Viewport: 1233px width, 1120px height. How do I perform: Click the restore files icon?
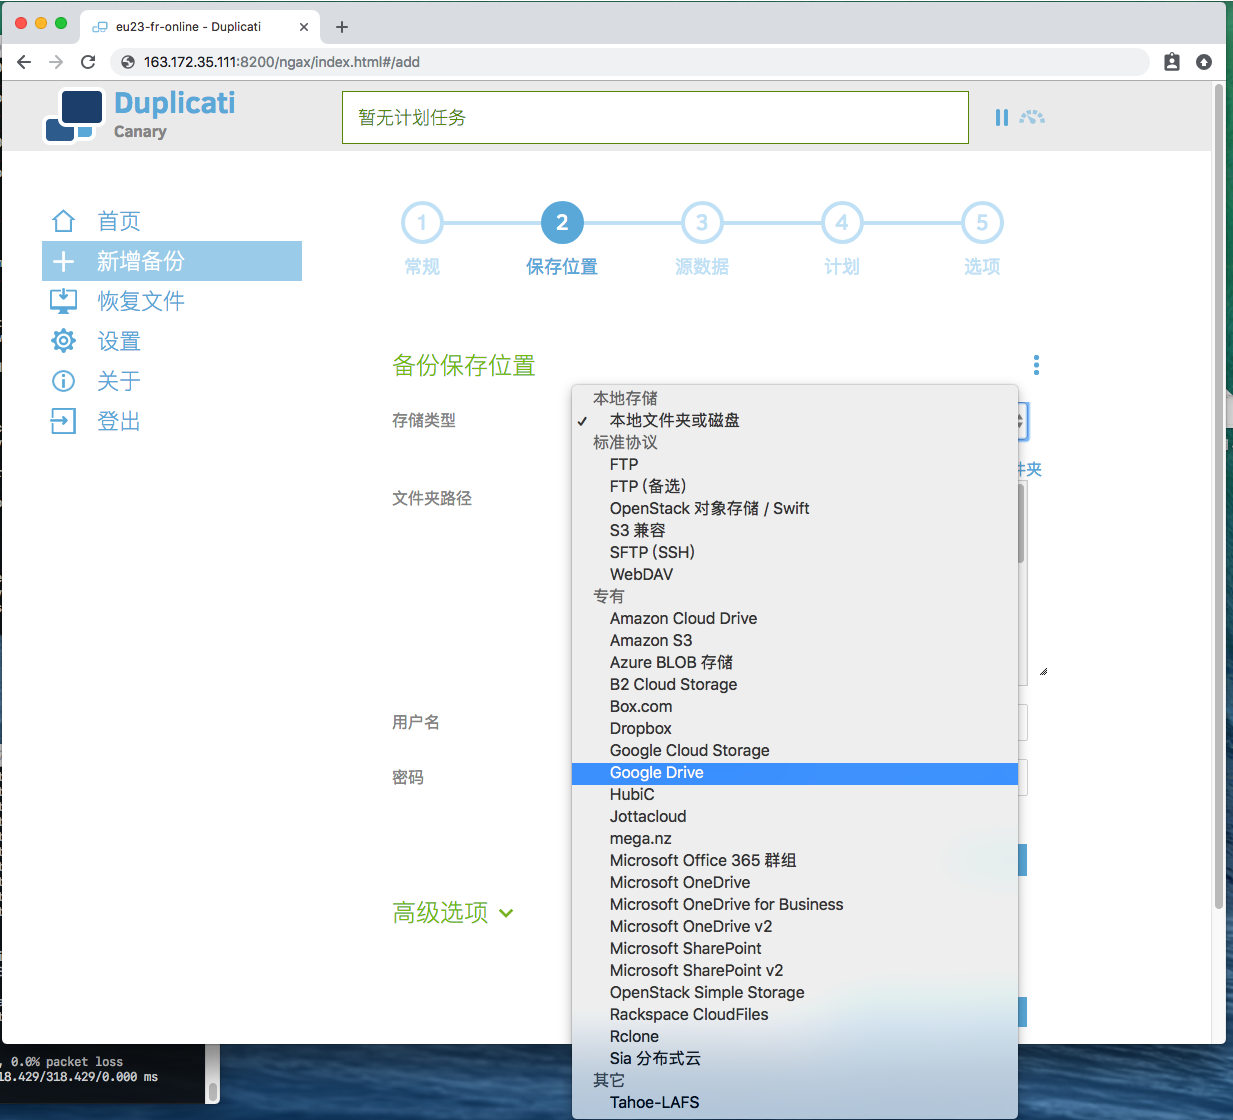click(x=63, y=301)
